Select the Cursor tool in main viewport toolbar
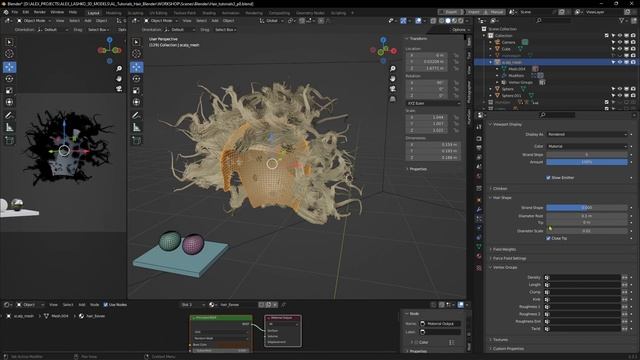640x360 pixels. coord(136,53)
